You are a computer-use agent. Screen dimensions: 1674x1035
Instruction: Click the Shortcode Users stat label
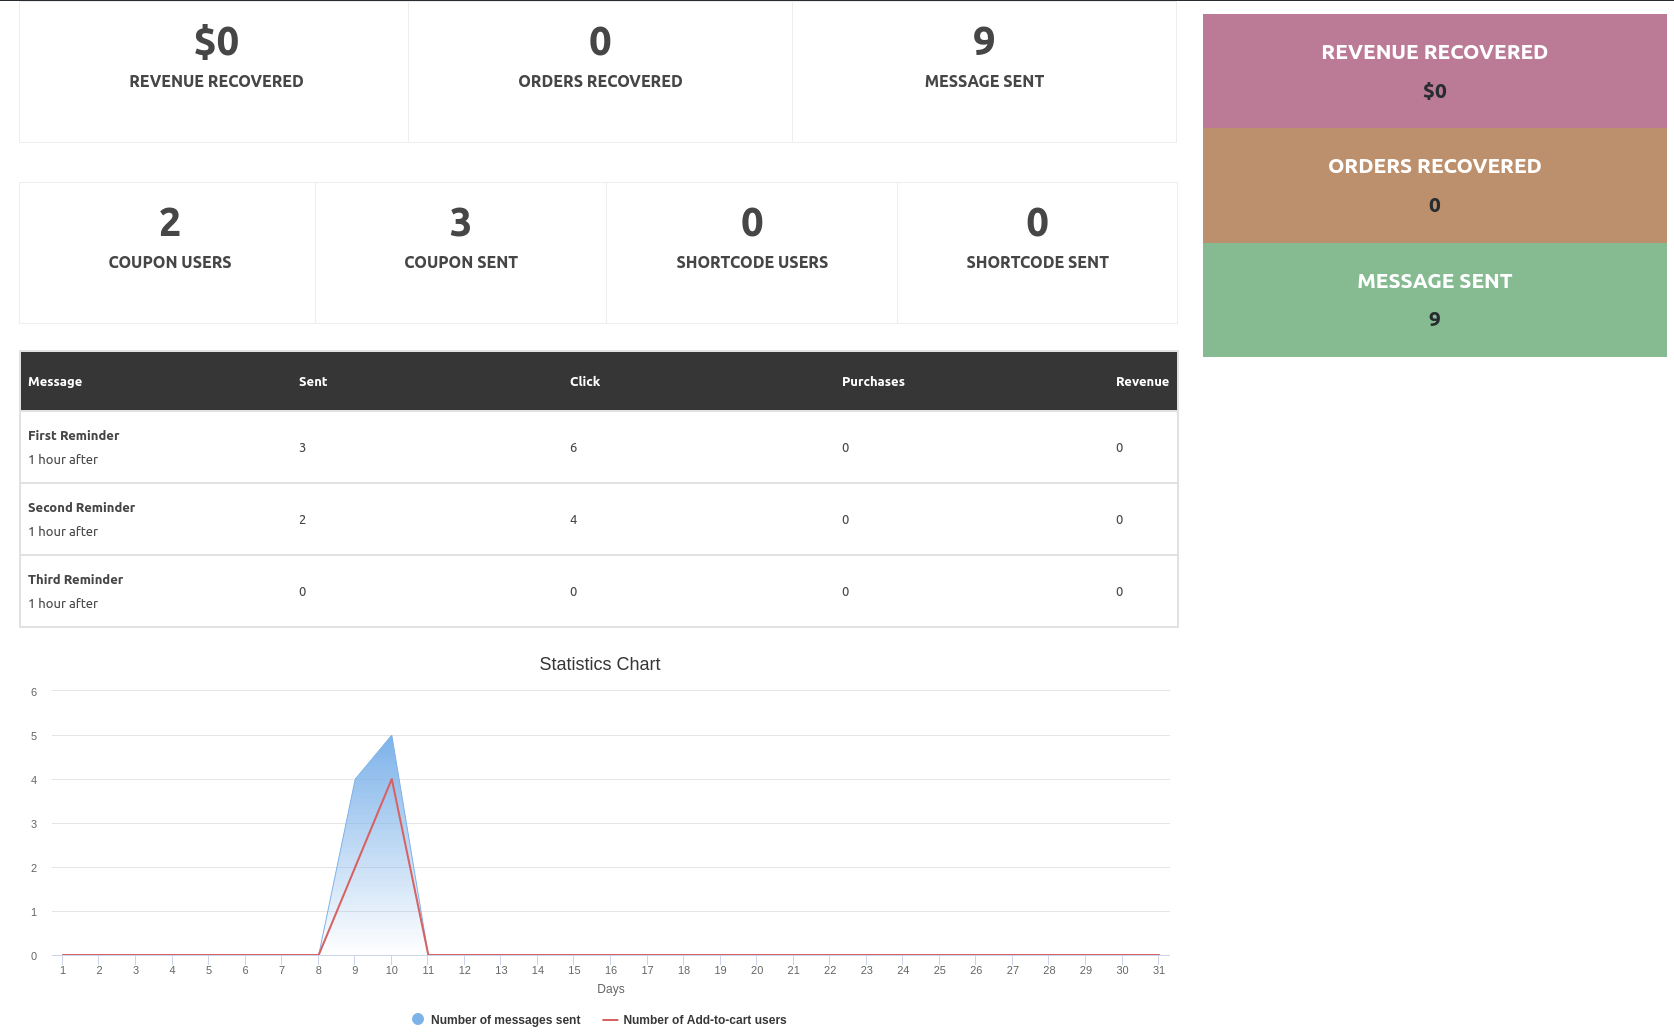[752, 263]
